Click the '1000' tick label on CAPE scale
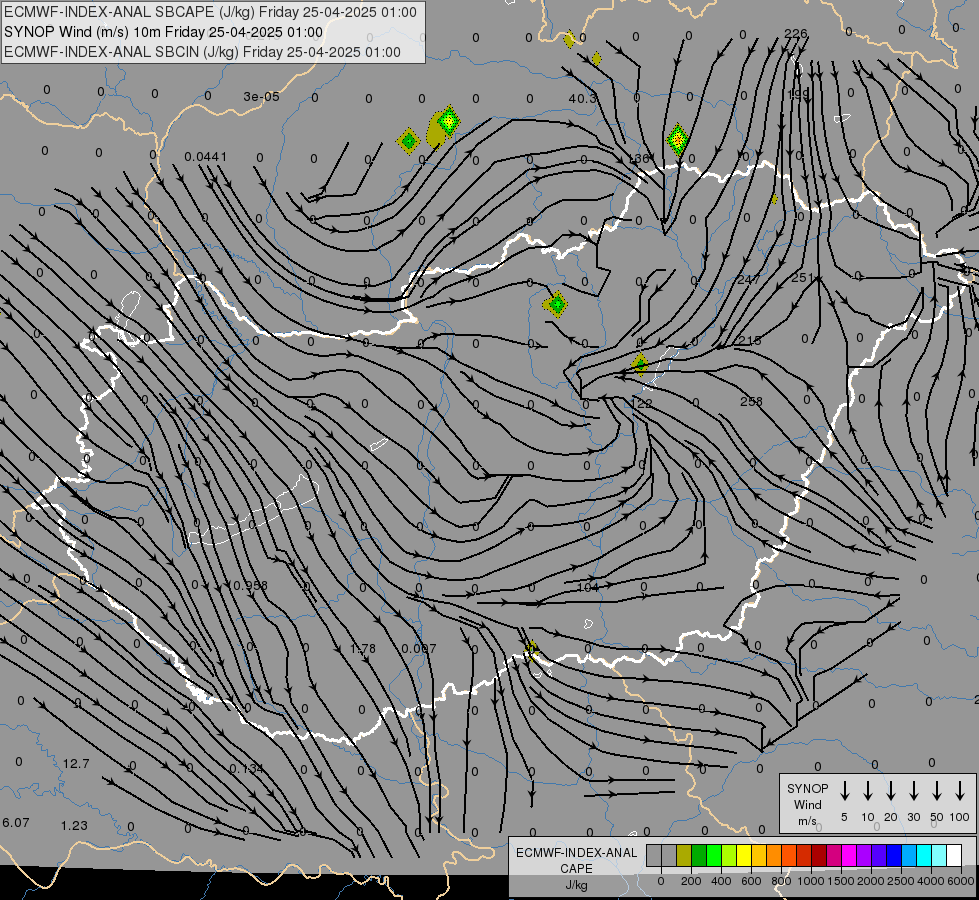The width and height of the screenshot is (979, 900). click(x=811, y=881)
